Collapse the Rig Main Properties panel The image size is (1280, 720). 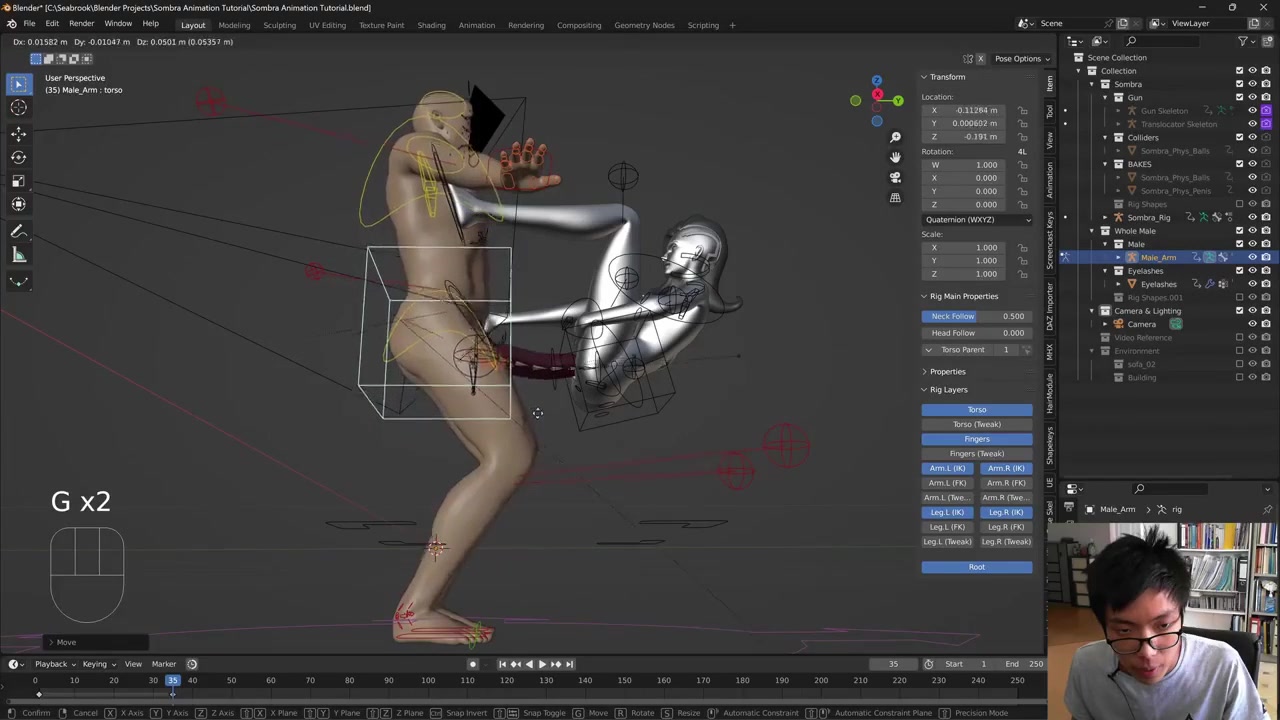click(x=924, y=296)
